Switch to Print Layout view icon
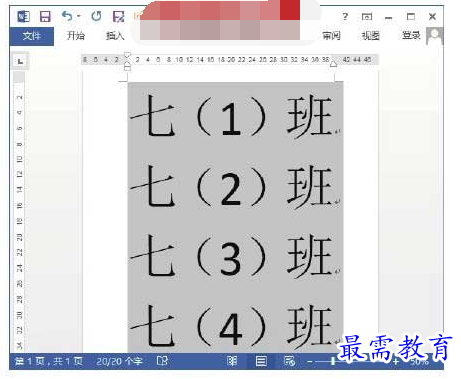 pyautogui.click(x=261, y=361)
